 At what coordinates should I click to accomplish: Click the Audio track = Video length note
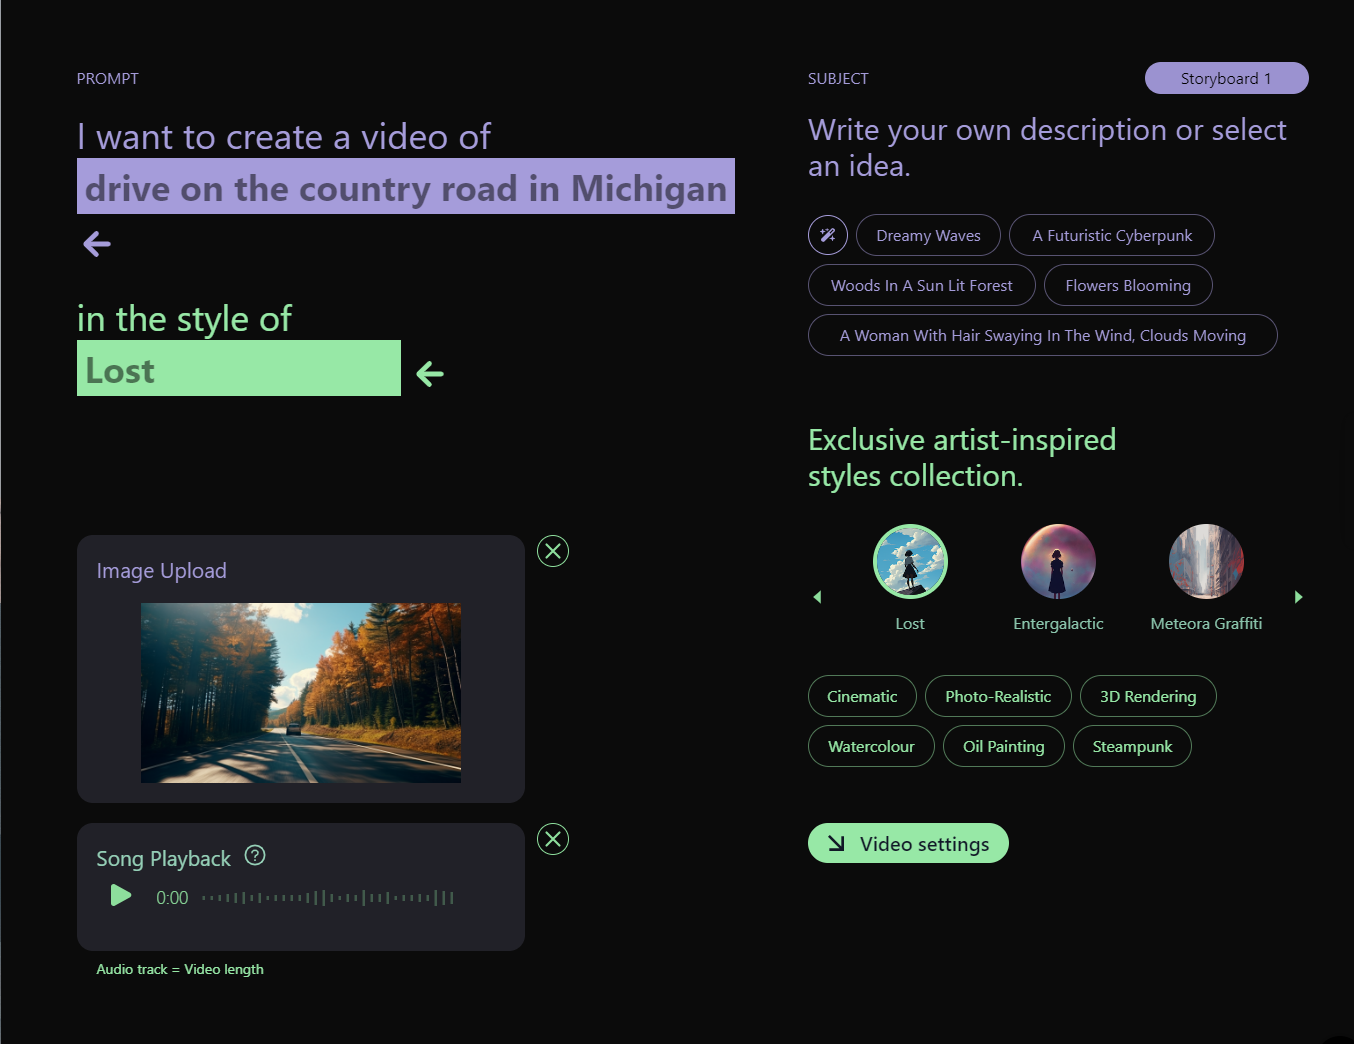180,969
